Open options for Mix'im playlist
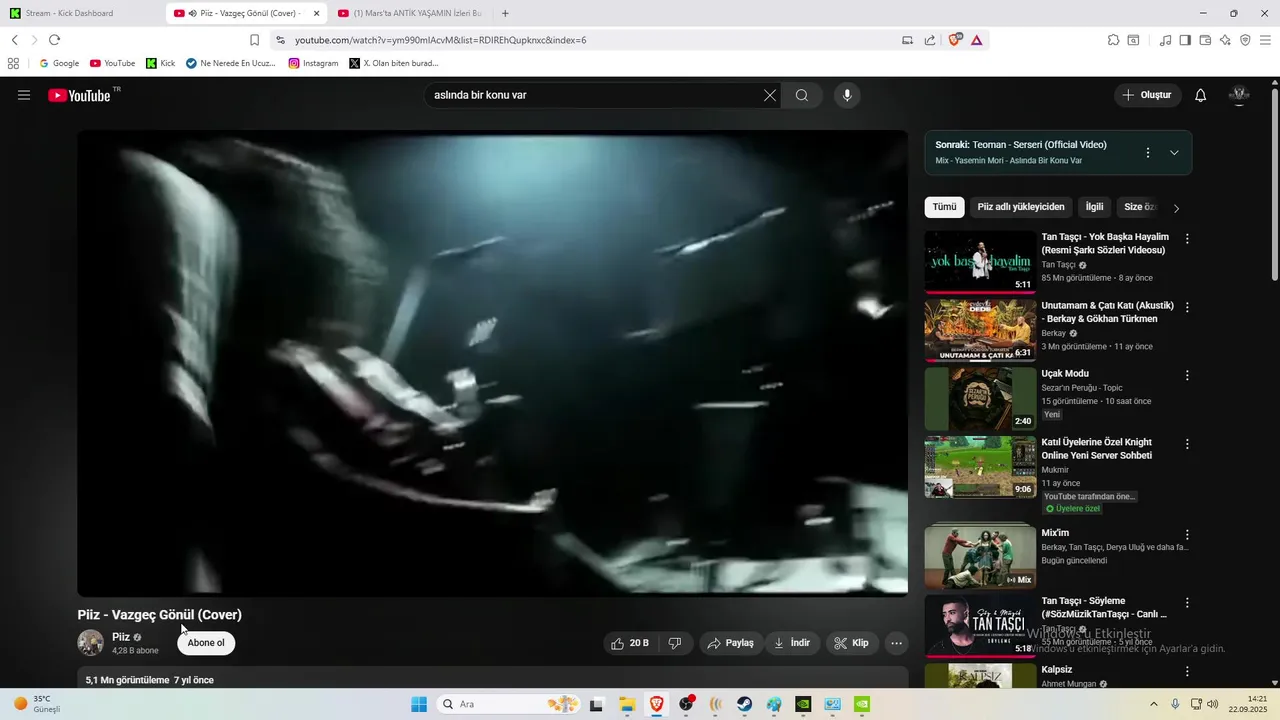Viewport: 1280px width, 720px height. pos(1187,534)
